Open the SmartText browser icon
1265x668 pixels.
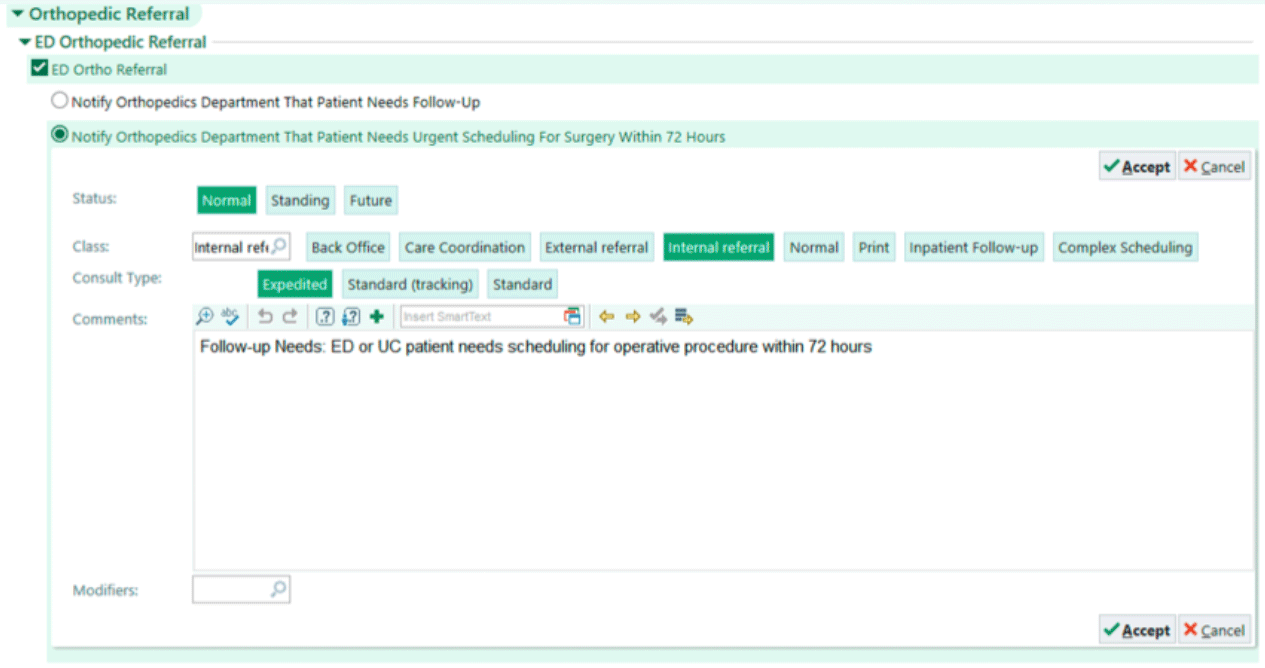pyautogui.click(x=573, y=317)
